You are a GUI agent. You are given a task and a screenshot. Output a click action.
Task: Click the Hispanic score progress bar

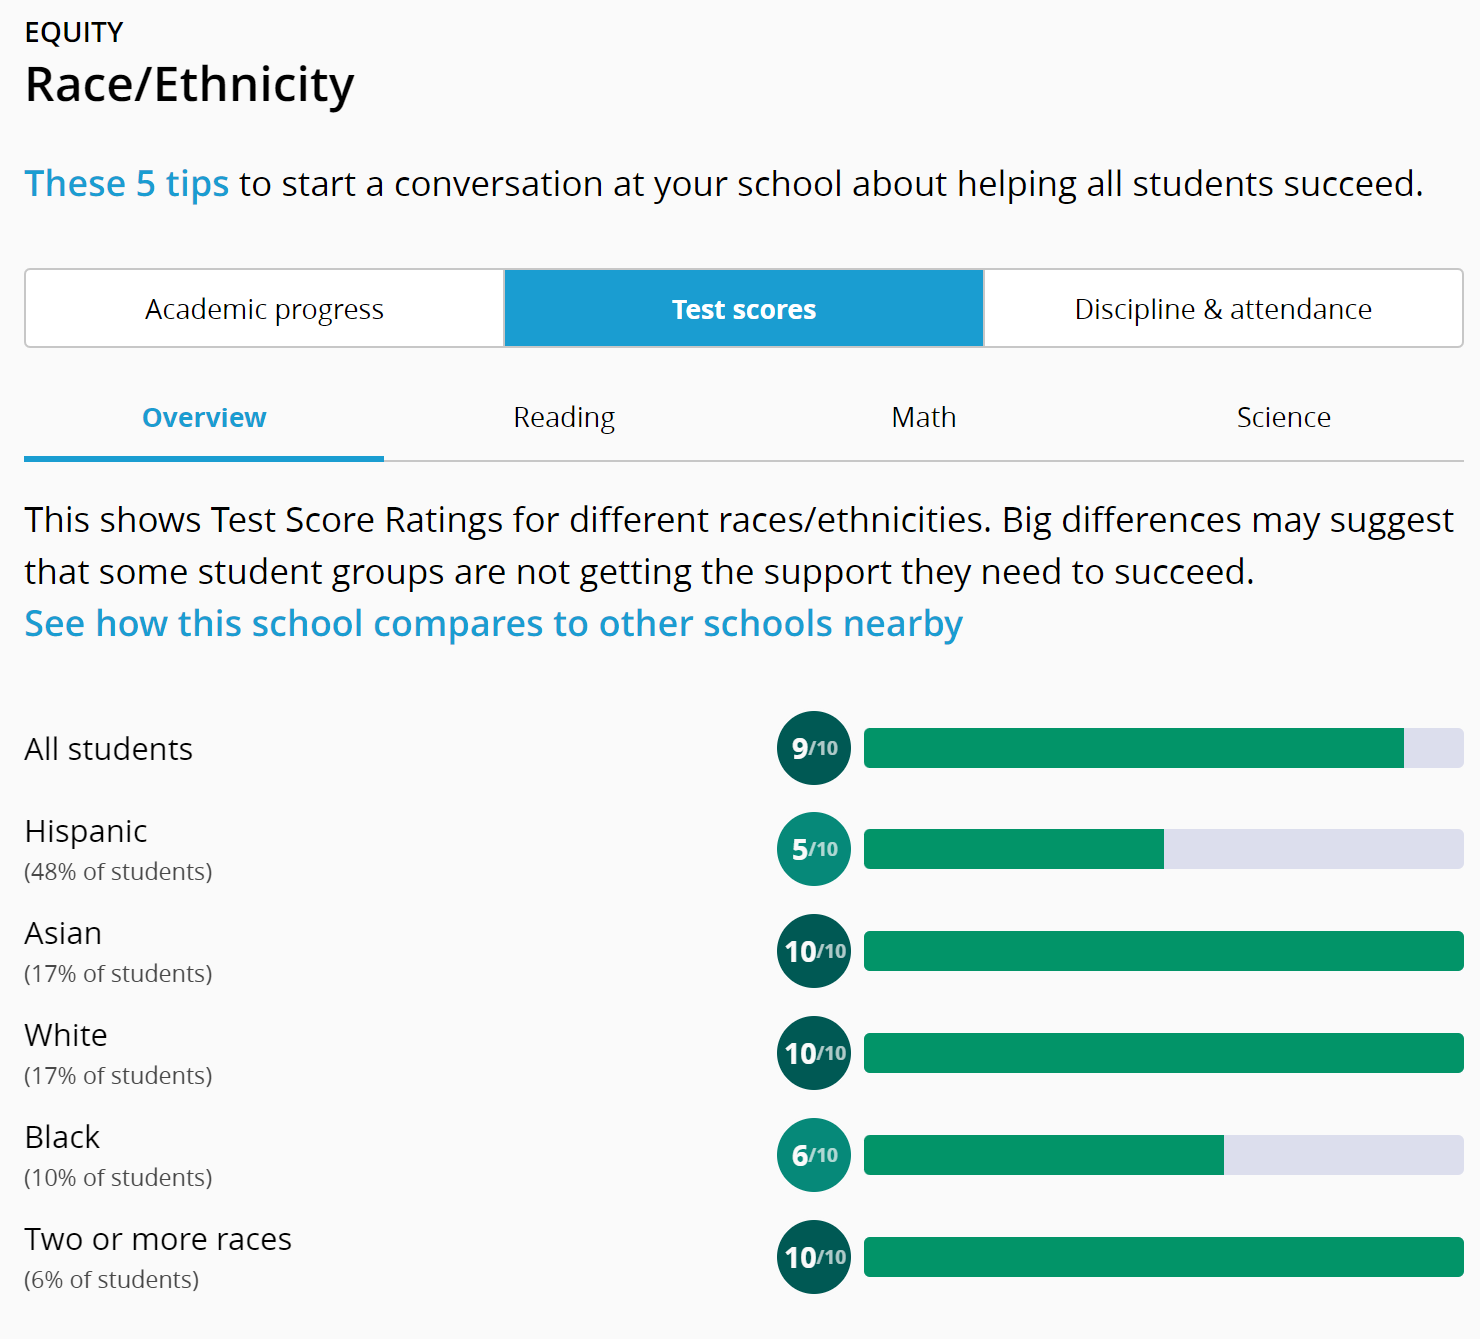1163,849
